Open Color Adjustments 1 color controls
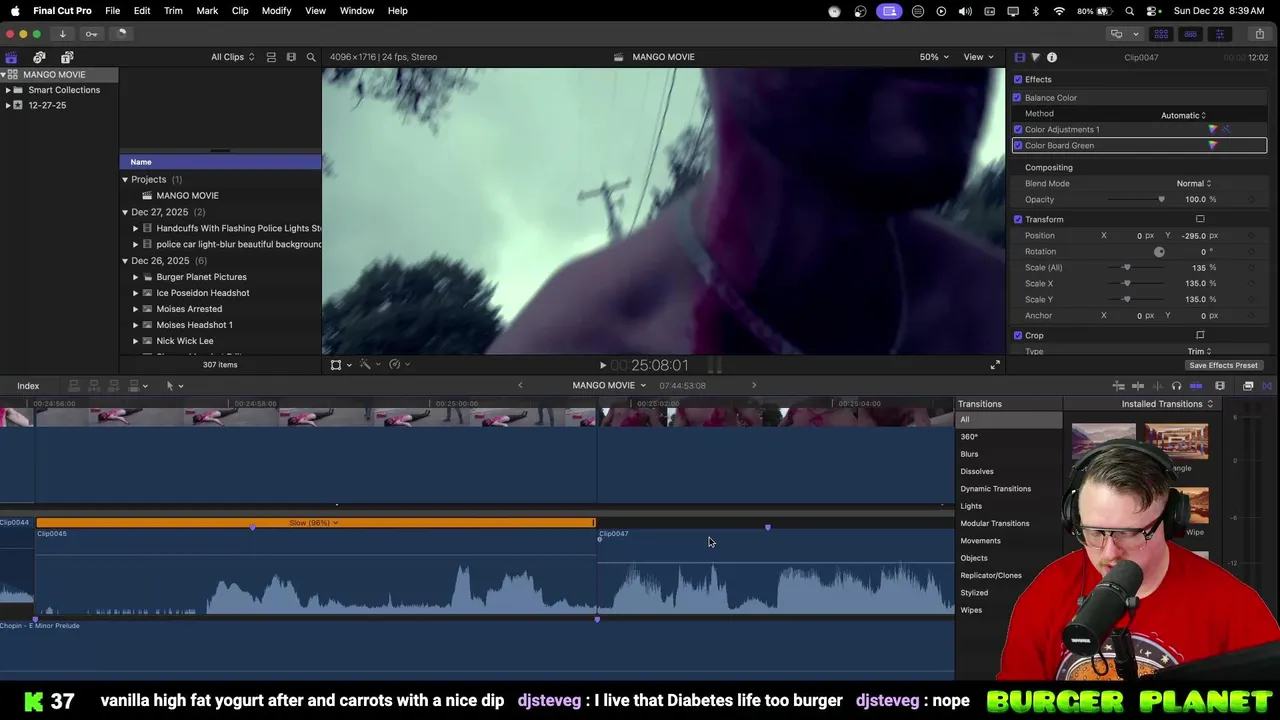This screenshot has height=720, width=1280. click(x=1213, y=129)
